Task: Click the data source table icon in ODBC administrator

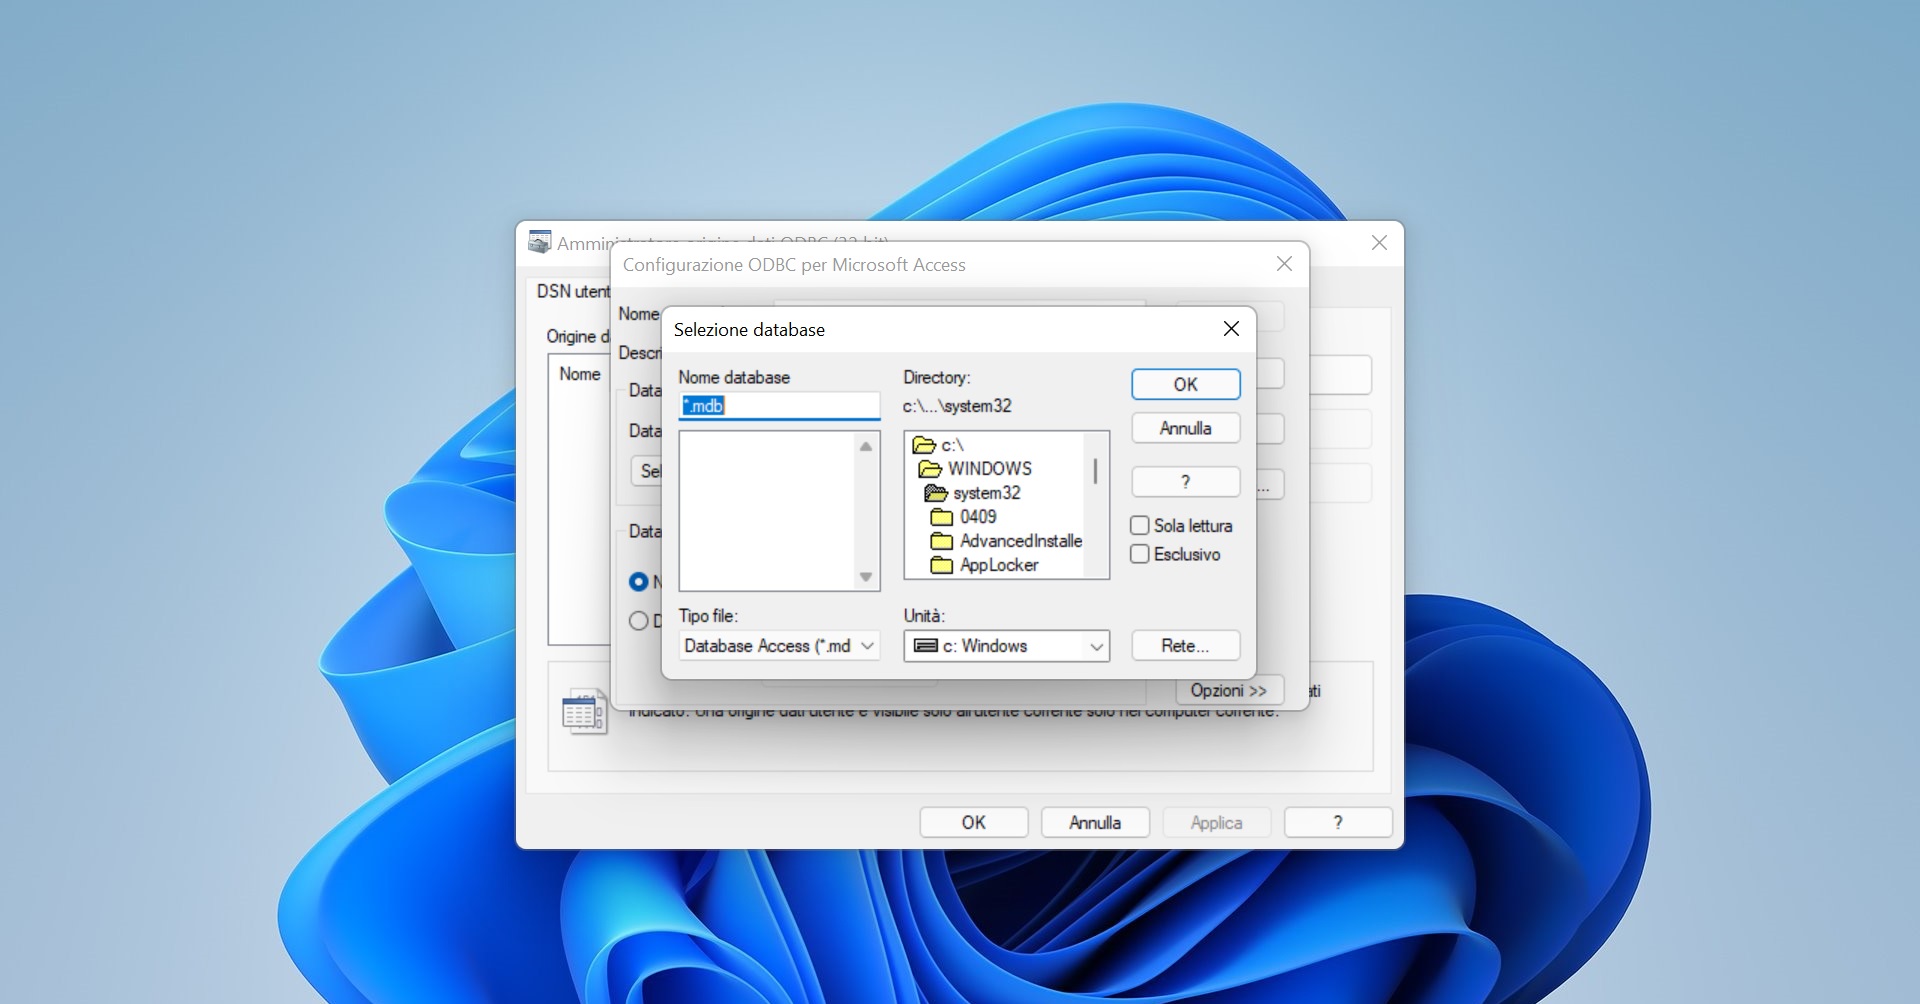Action: point(584,712)
